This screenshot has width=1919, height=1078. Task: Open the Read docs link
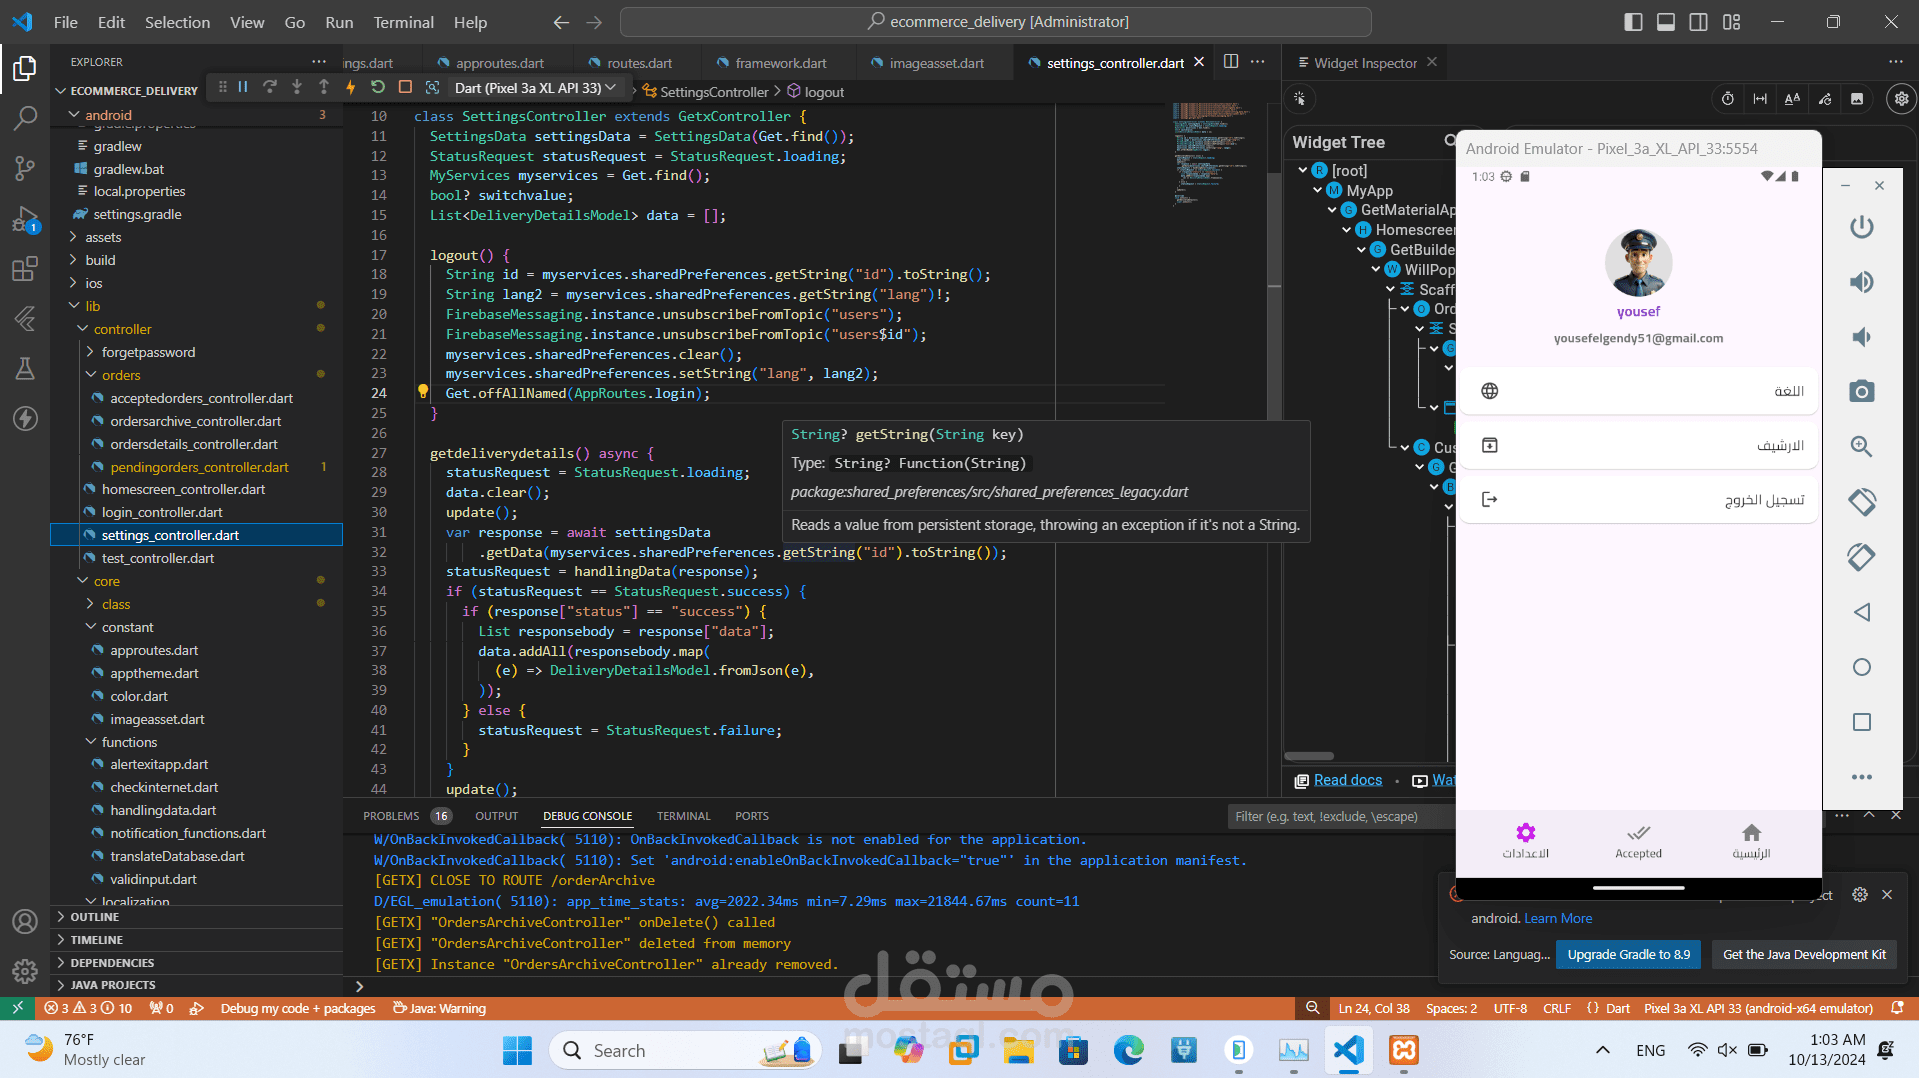1347,780
